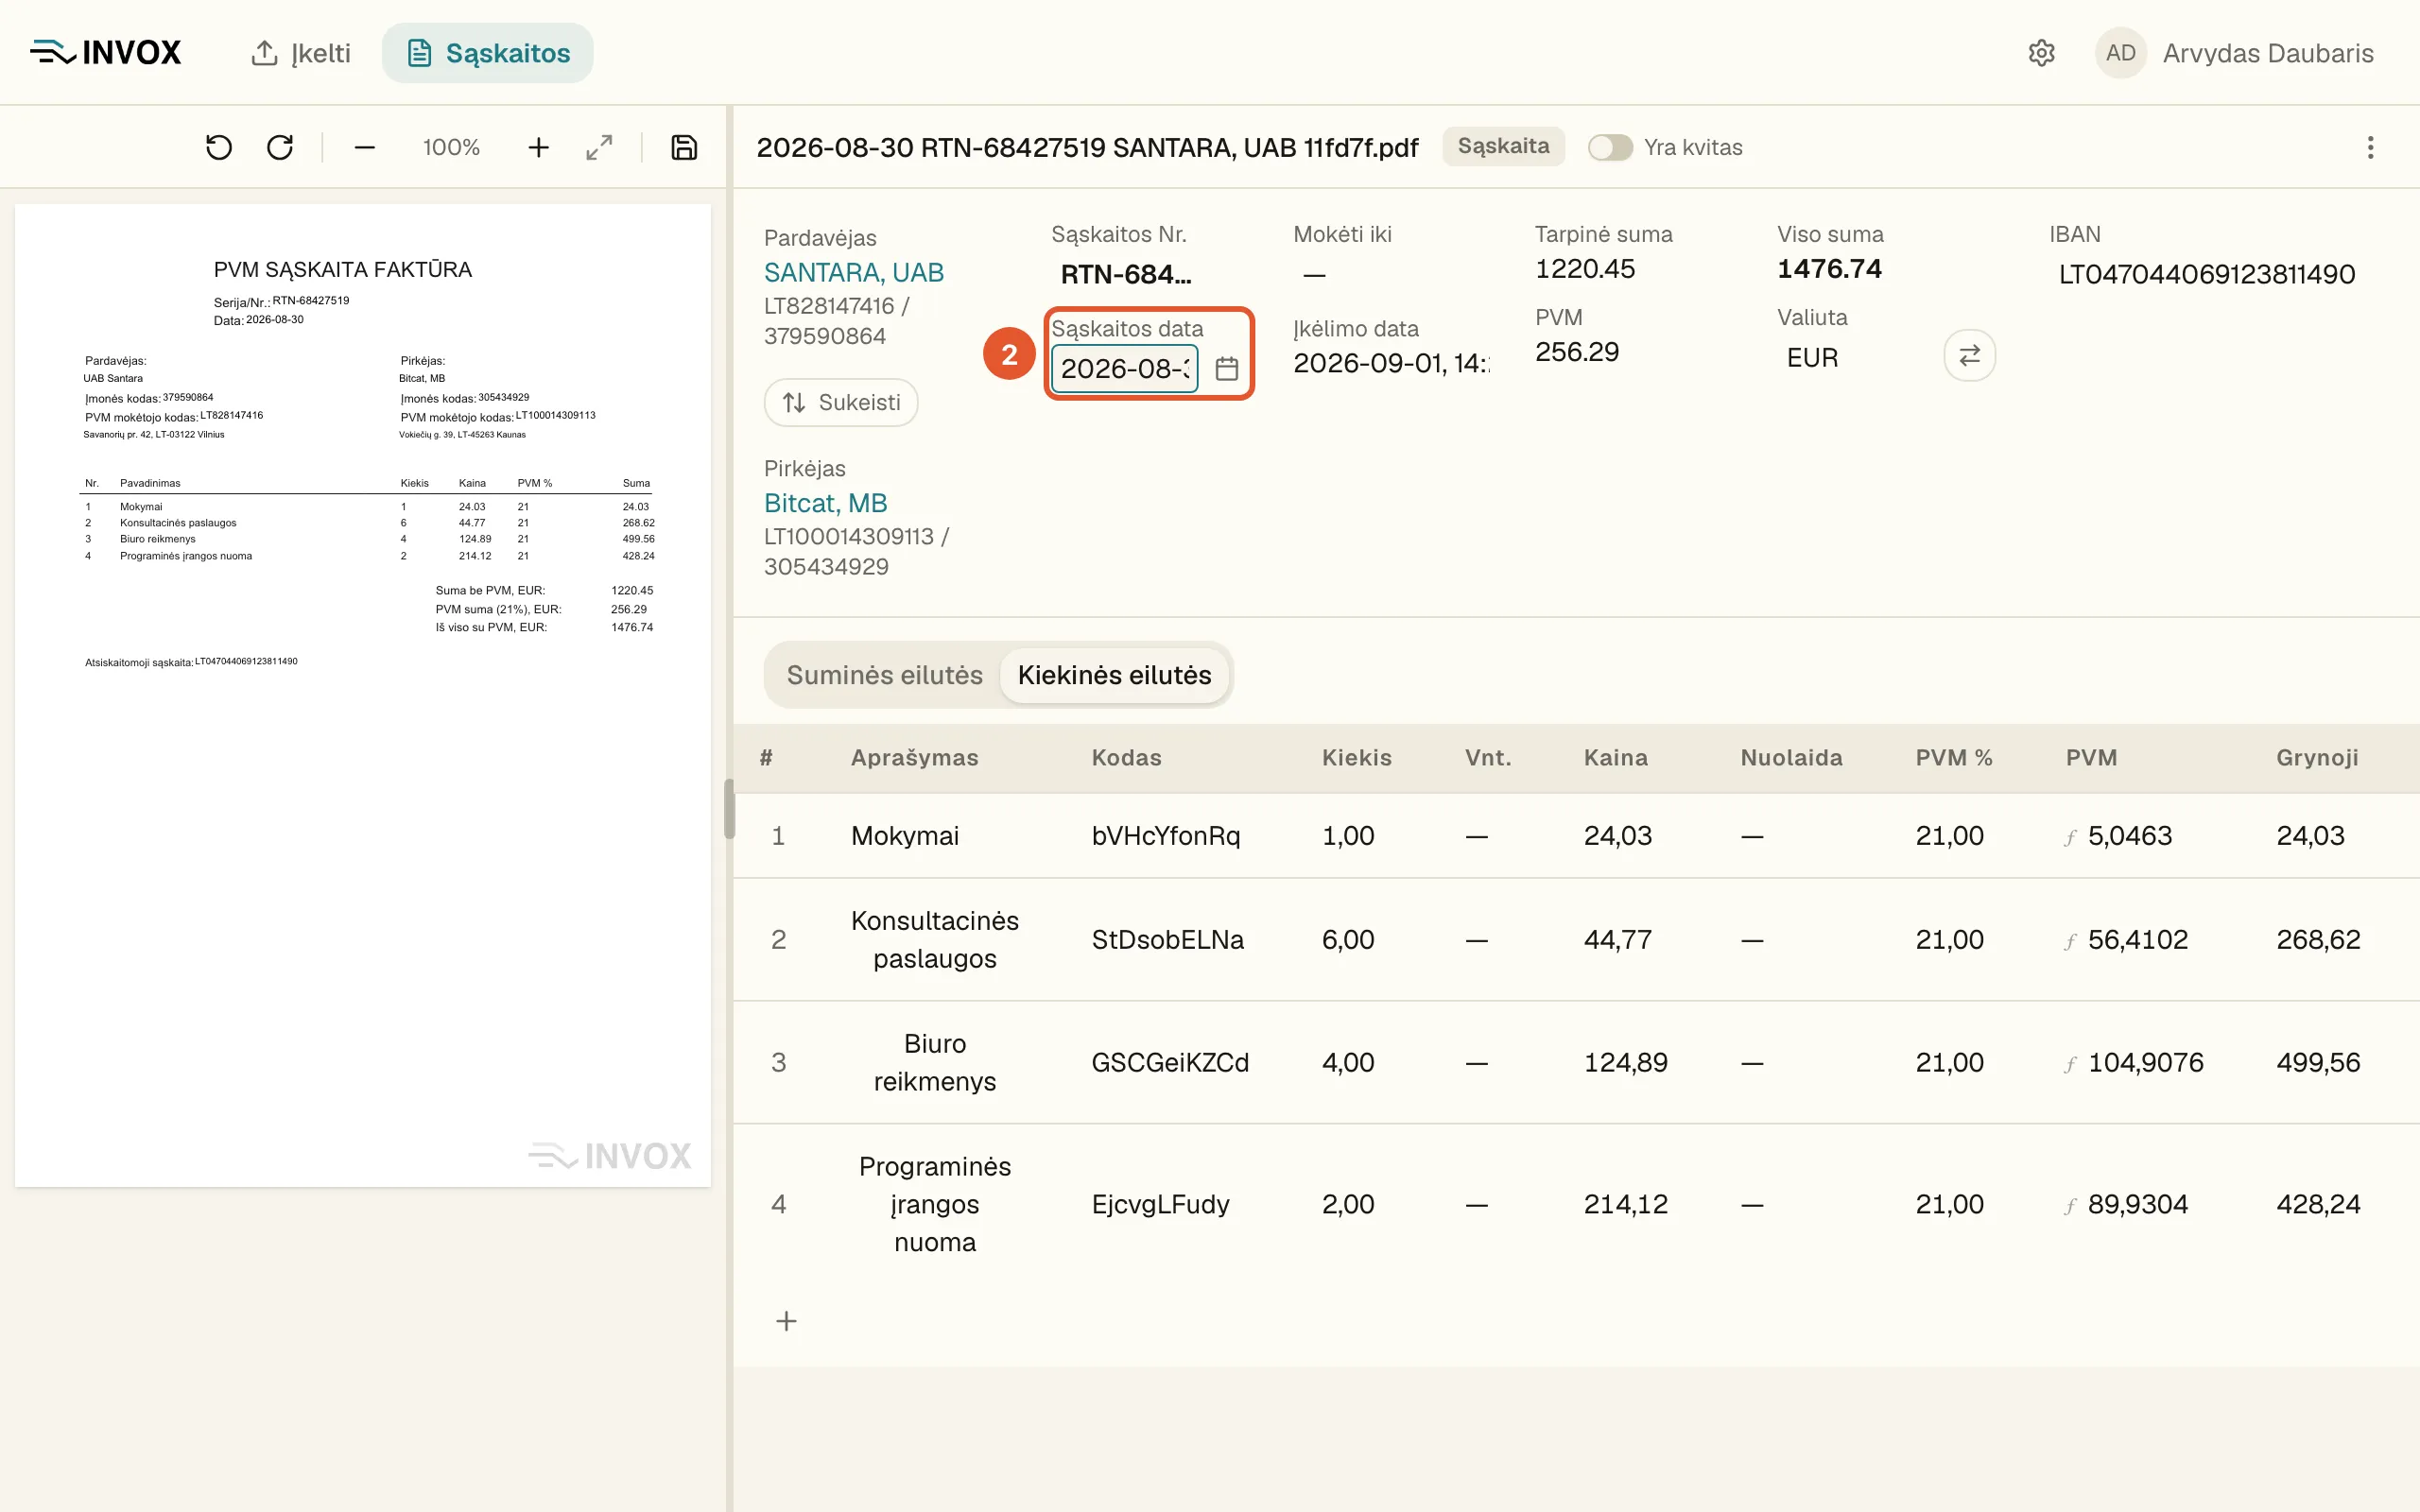Click the Nuolaida column header
This screenshot has width=2420, height=1512.
1791,758
